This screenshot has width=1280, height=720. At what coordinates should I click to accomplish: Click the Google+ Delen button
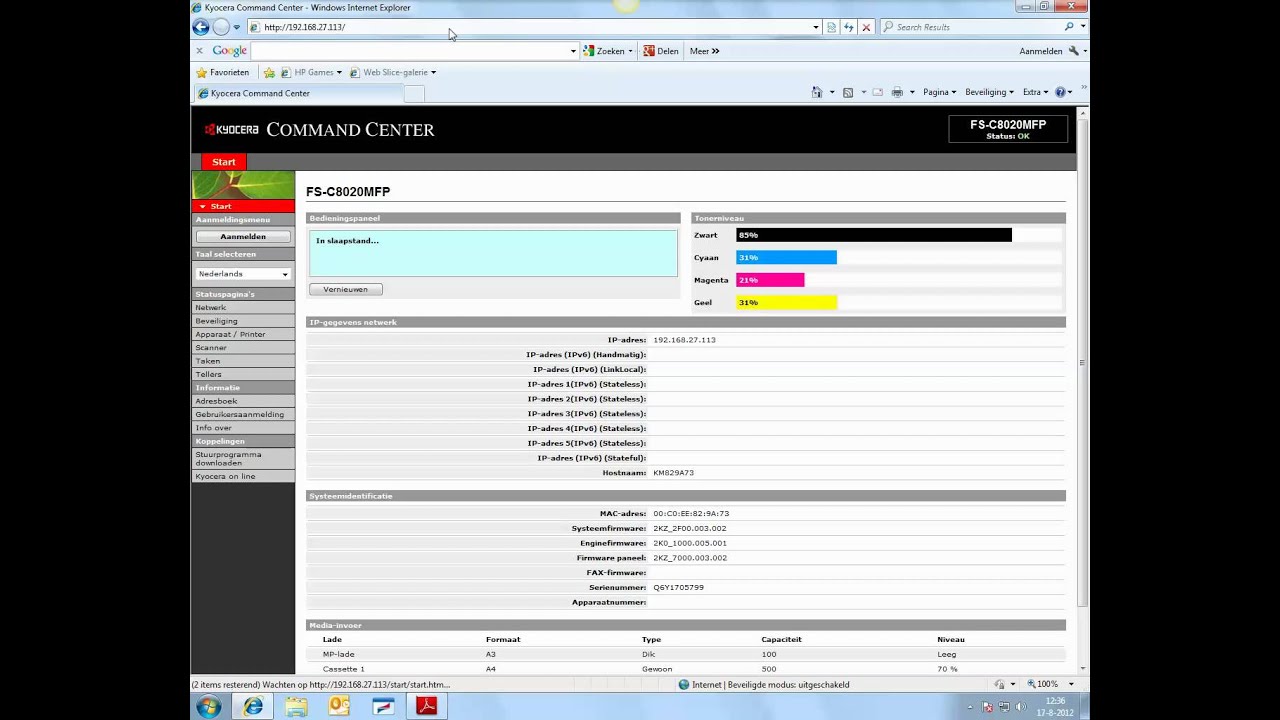[661, 51]
